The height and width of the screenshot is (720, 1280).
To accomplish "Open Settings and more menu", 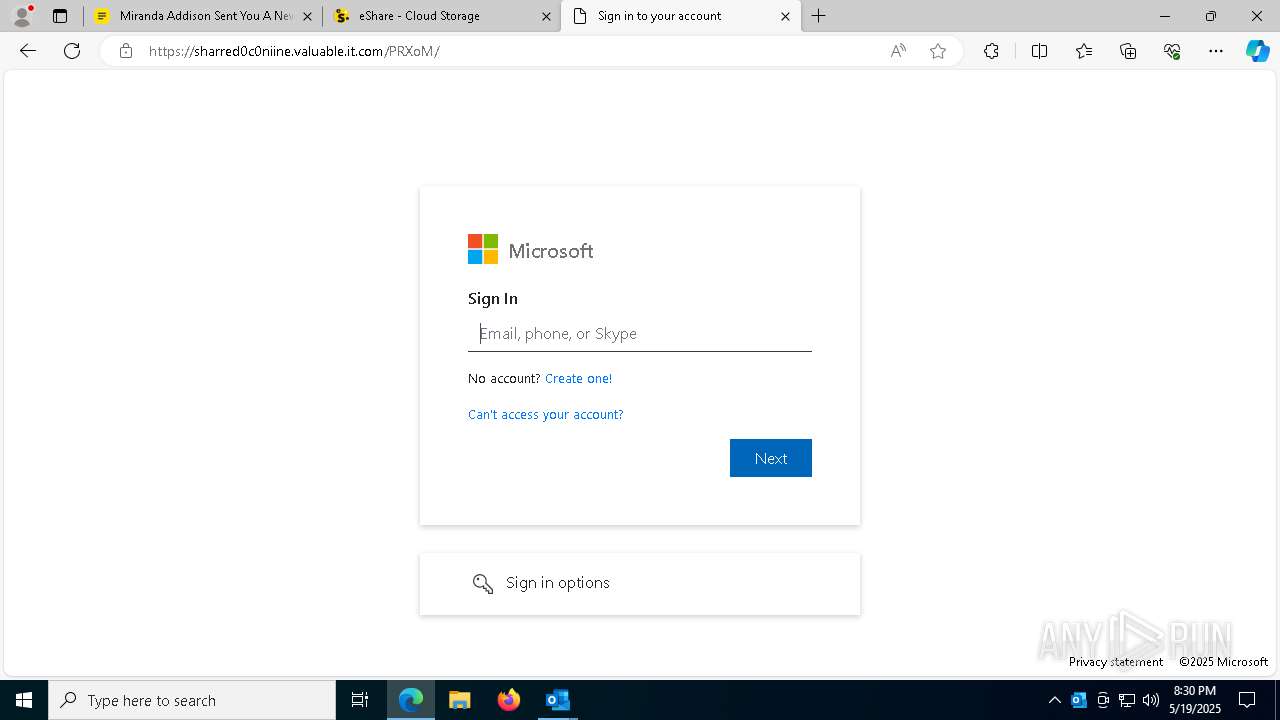I will 1216,51.
